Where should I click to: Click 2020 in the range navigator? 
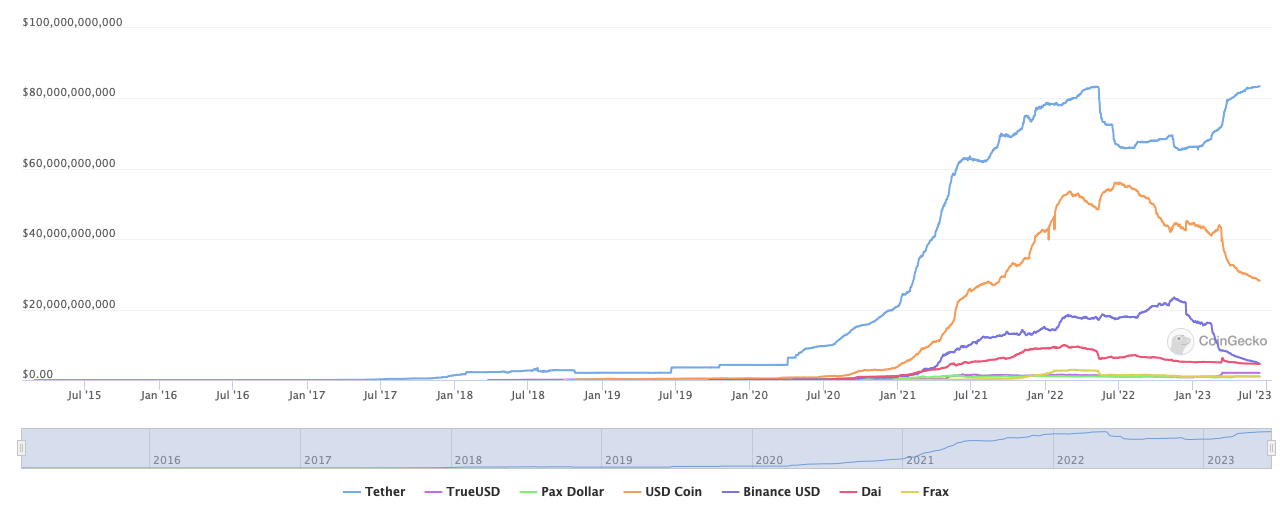[769, 460]
